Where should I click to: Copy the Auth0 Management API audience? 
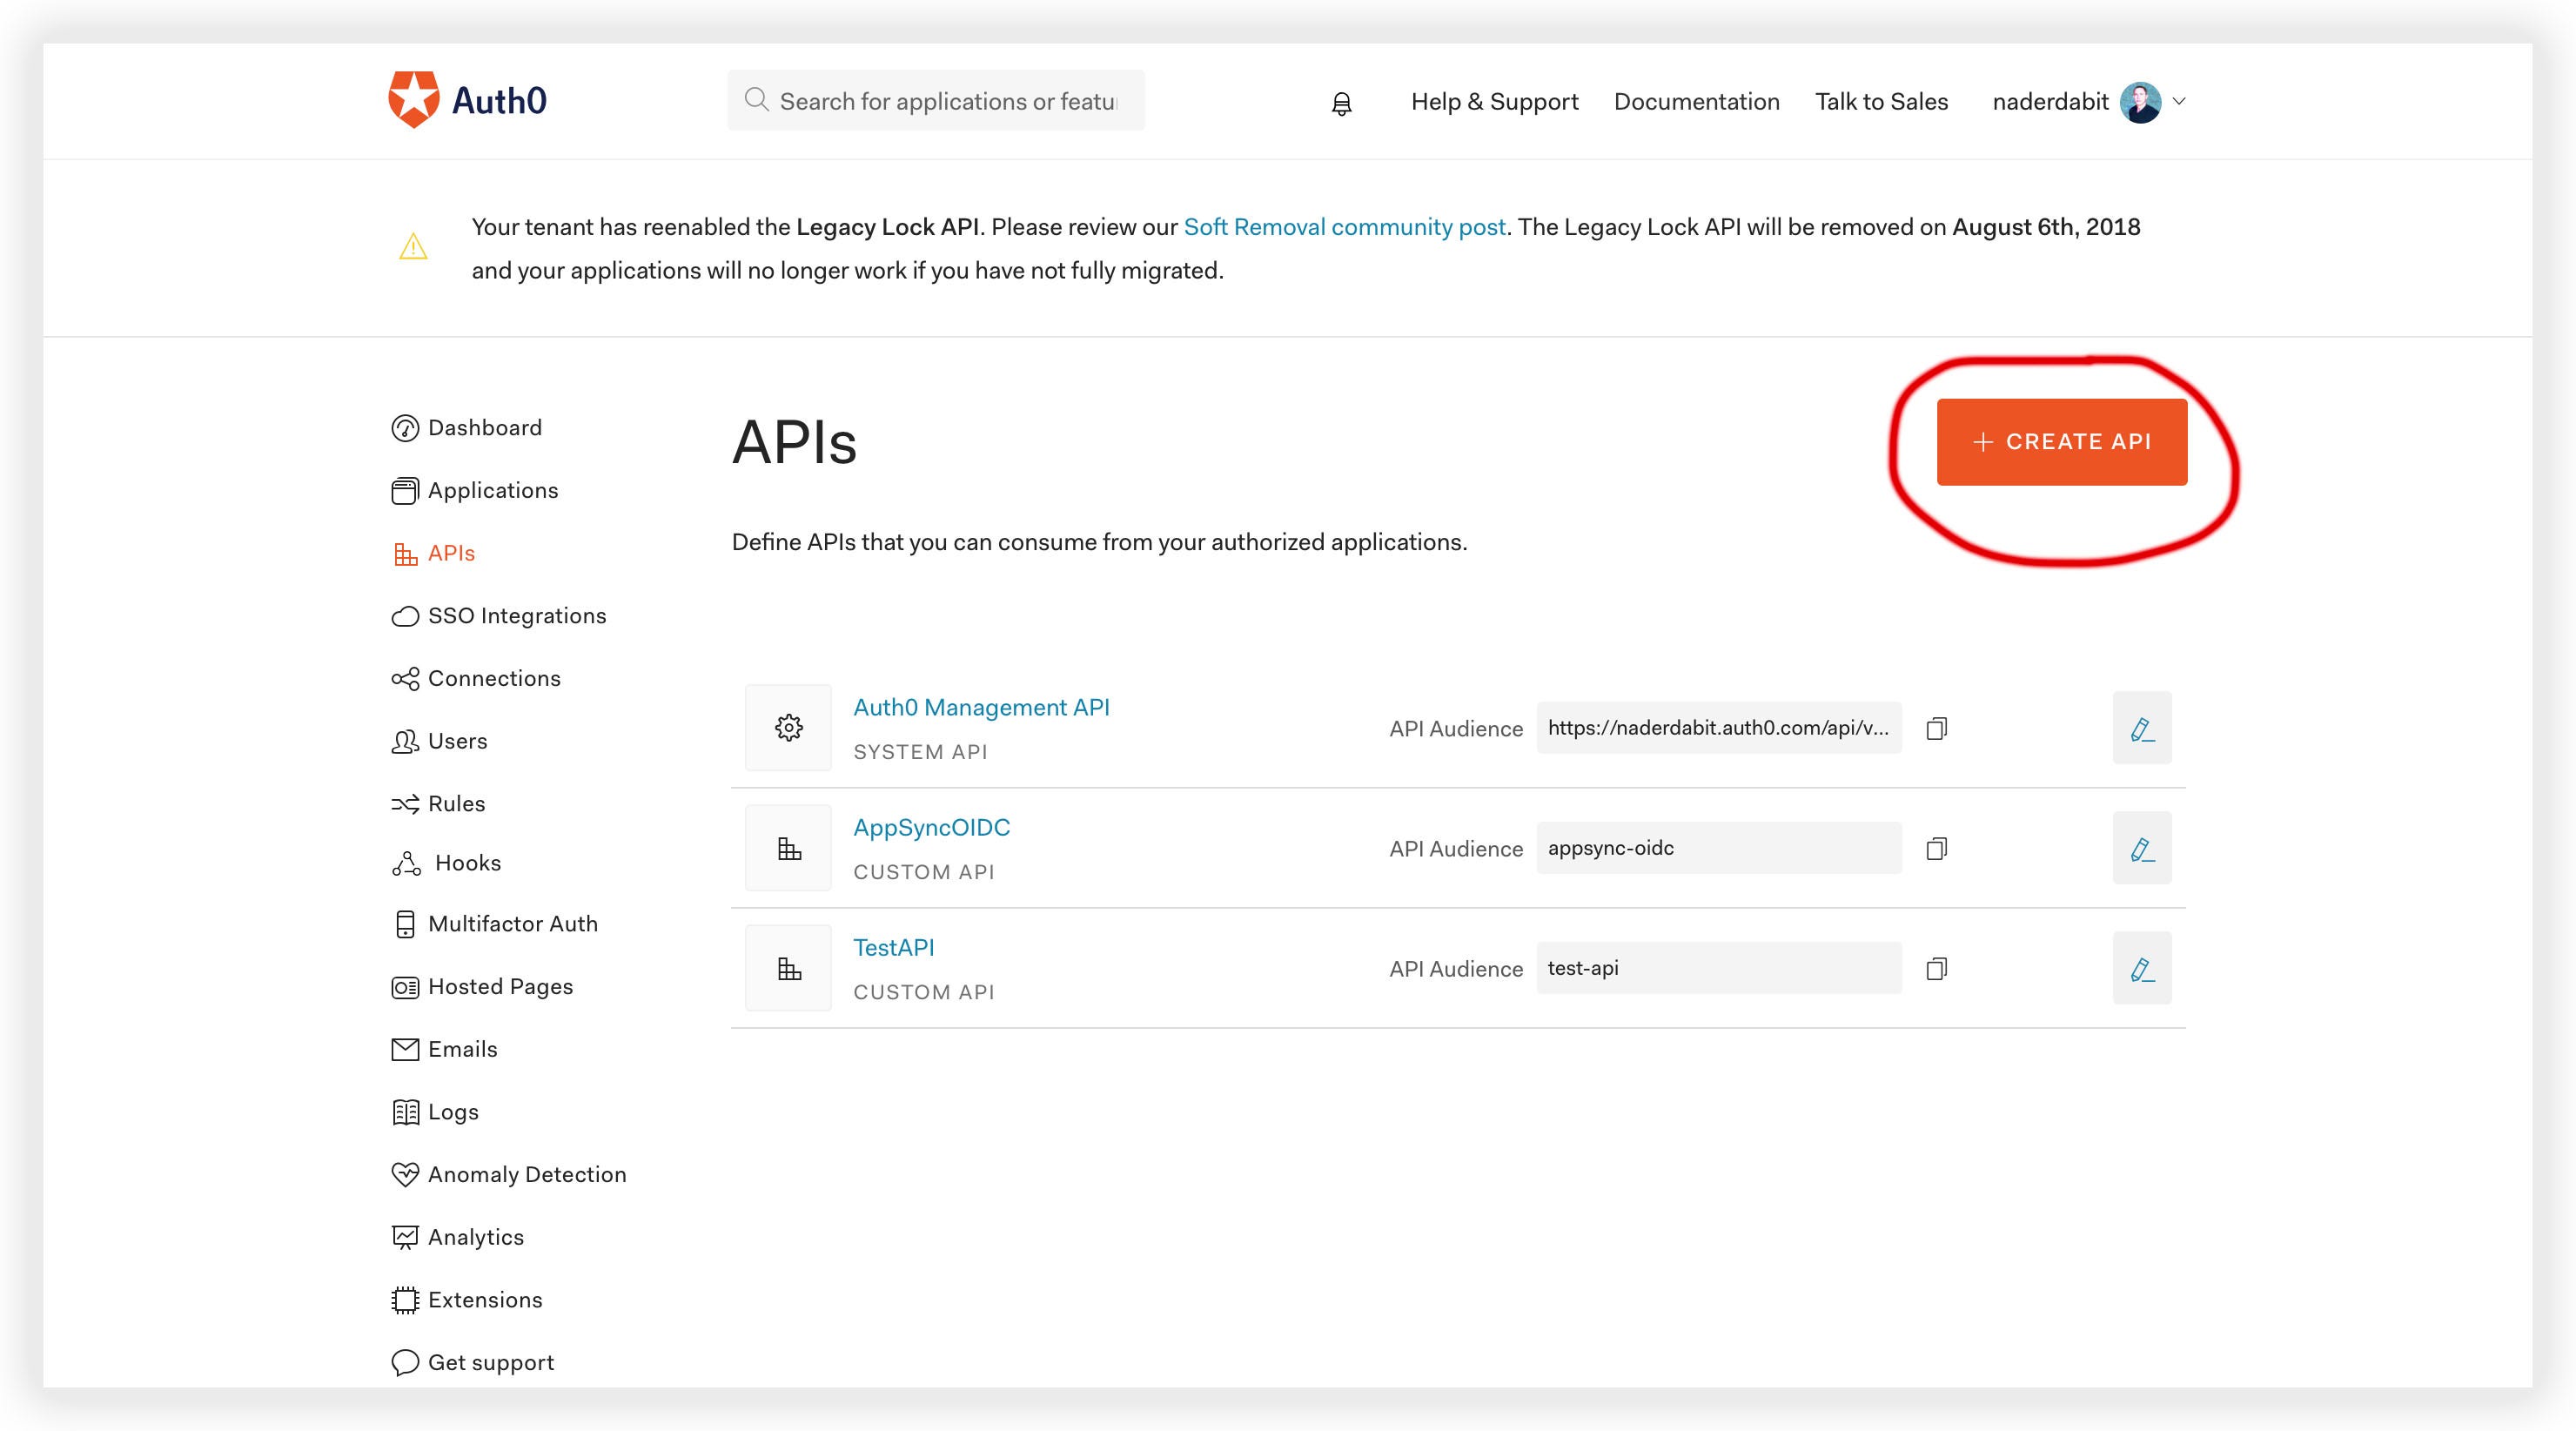pyautogui.click(x=1936, y=728)
